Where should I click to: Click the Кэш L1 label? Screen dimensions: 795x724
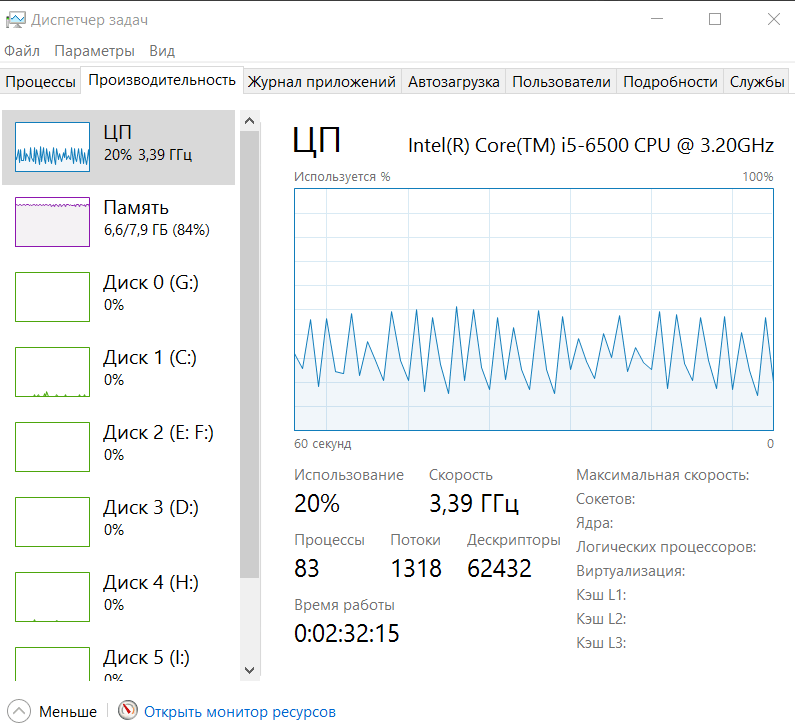point(601,595)
